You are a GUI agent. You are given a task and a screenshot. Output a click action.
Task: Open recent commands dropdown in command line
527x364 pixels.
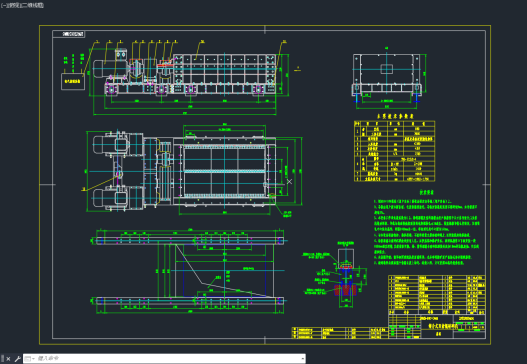(30, 359)
